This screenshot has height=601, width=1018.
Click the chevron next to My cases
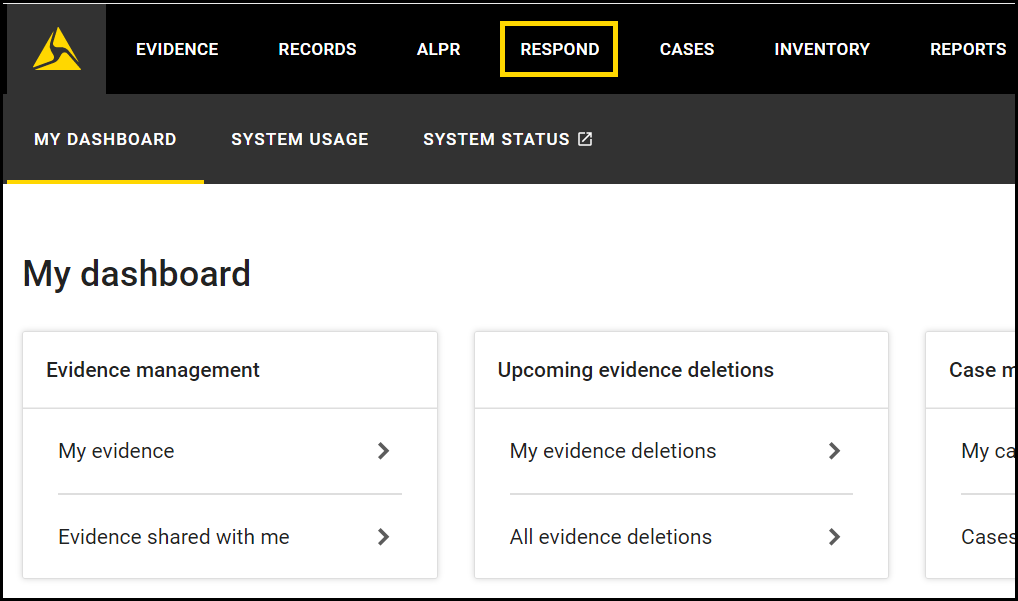[1012, 451]
